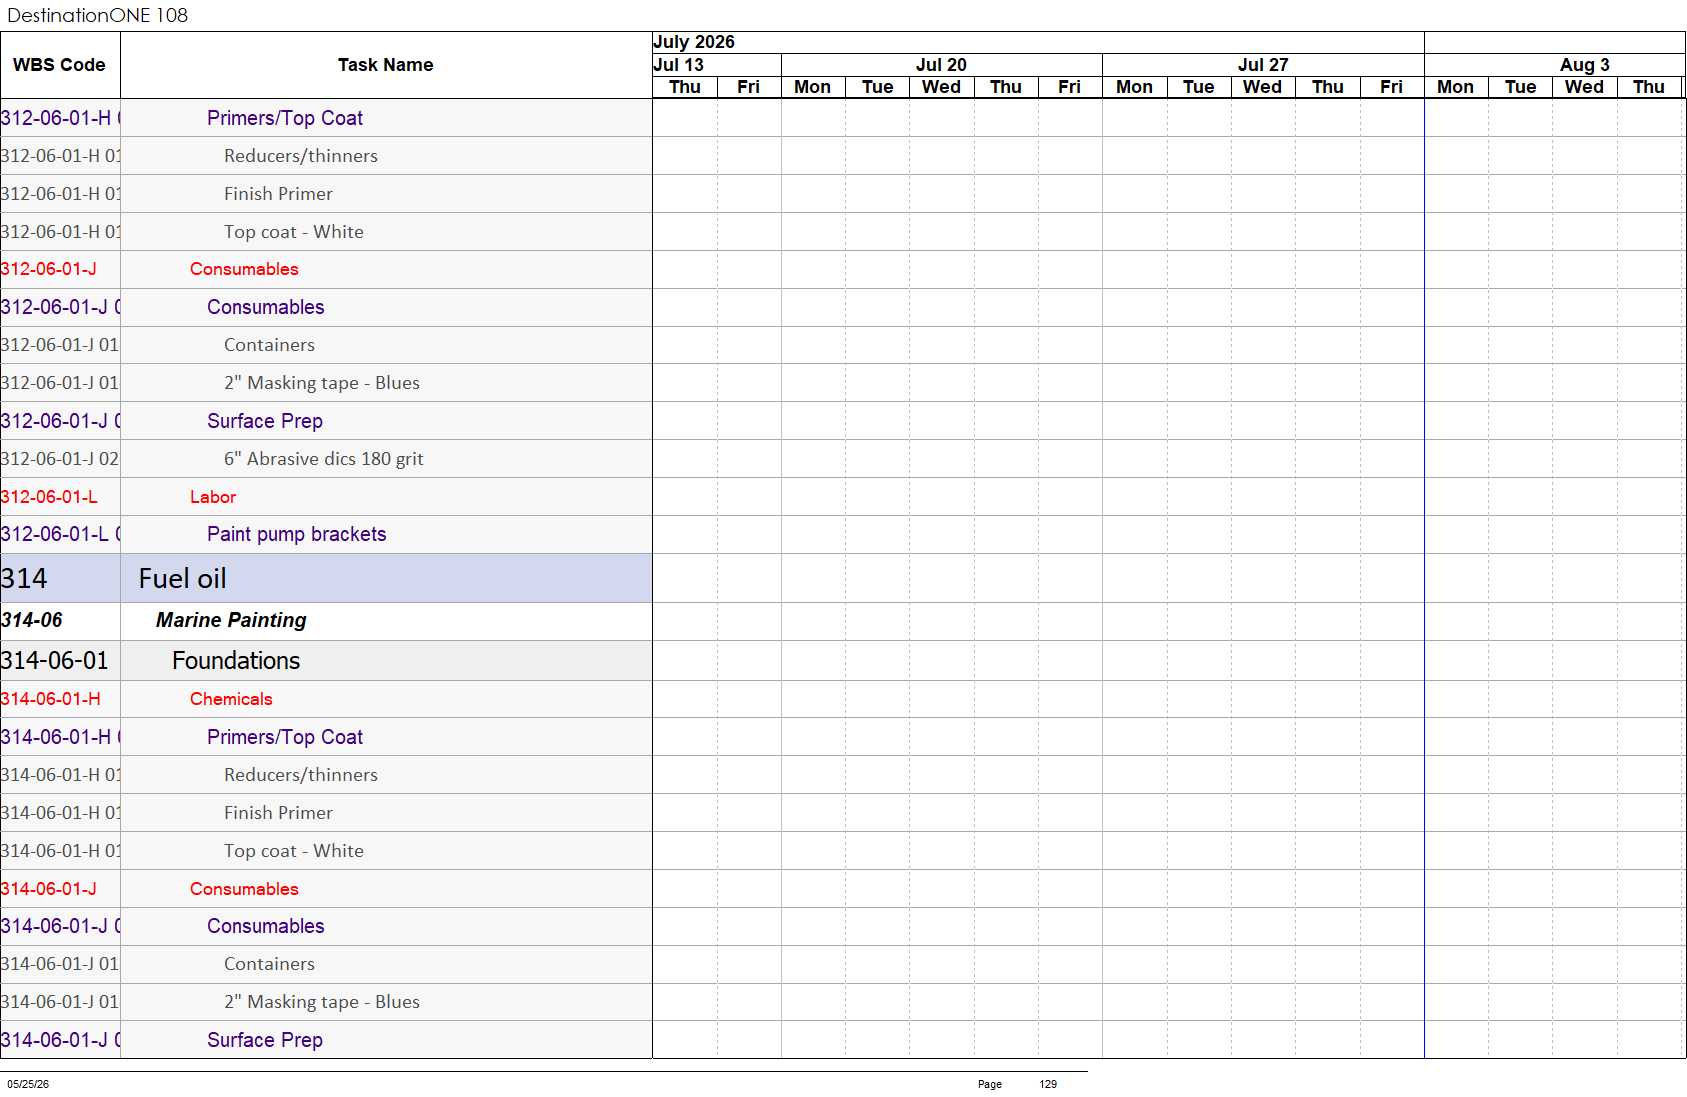Screen dimensions: 1687x1097
Task: Click the 05/25/26 date in footer
Action: pyautogui.click(x=28, y=1084)
